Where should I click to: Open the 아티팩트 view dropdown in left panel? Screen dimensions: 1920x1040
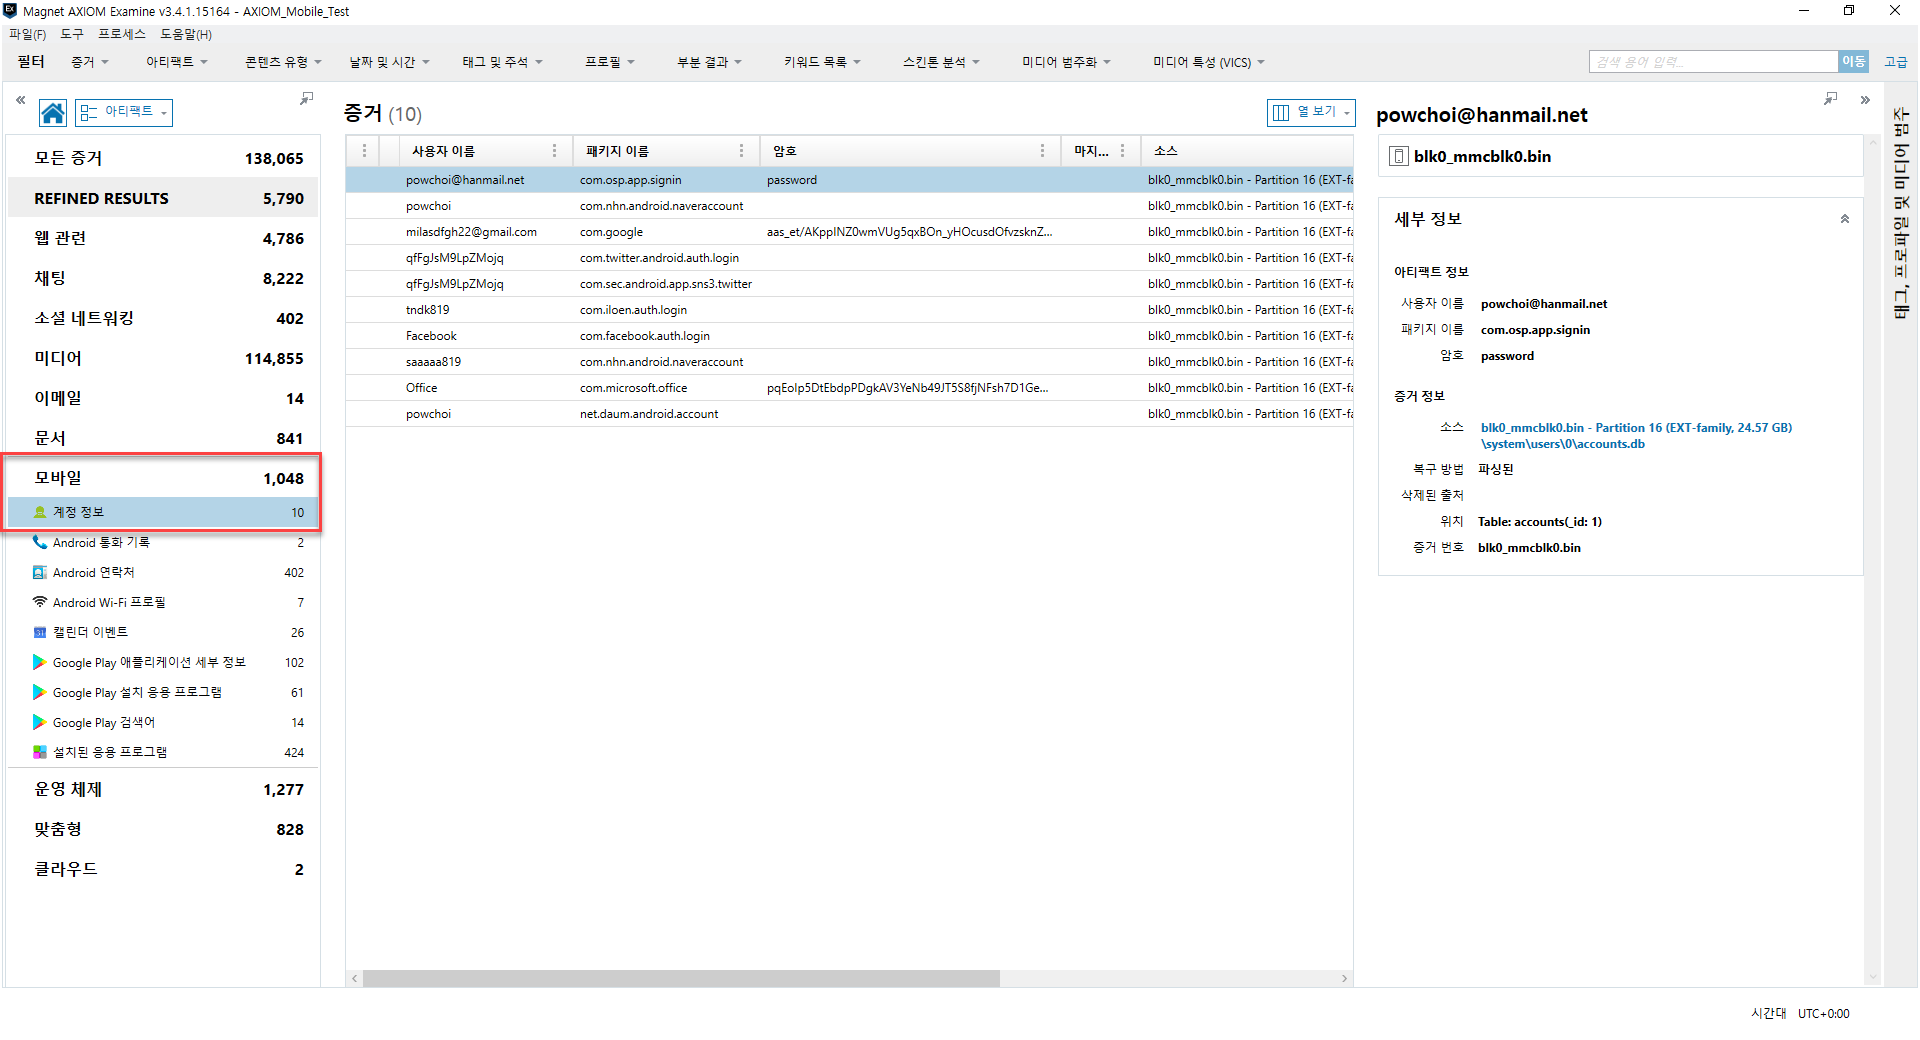point(124,112)
